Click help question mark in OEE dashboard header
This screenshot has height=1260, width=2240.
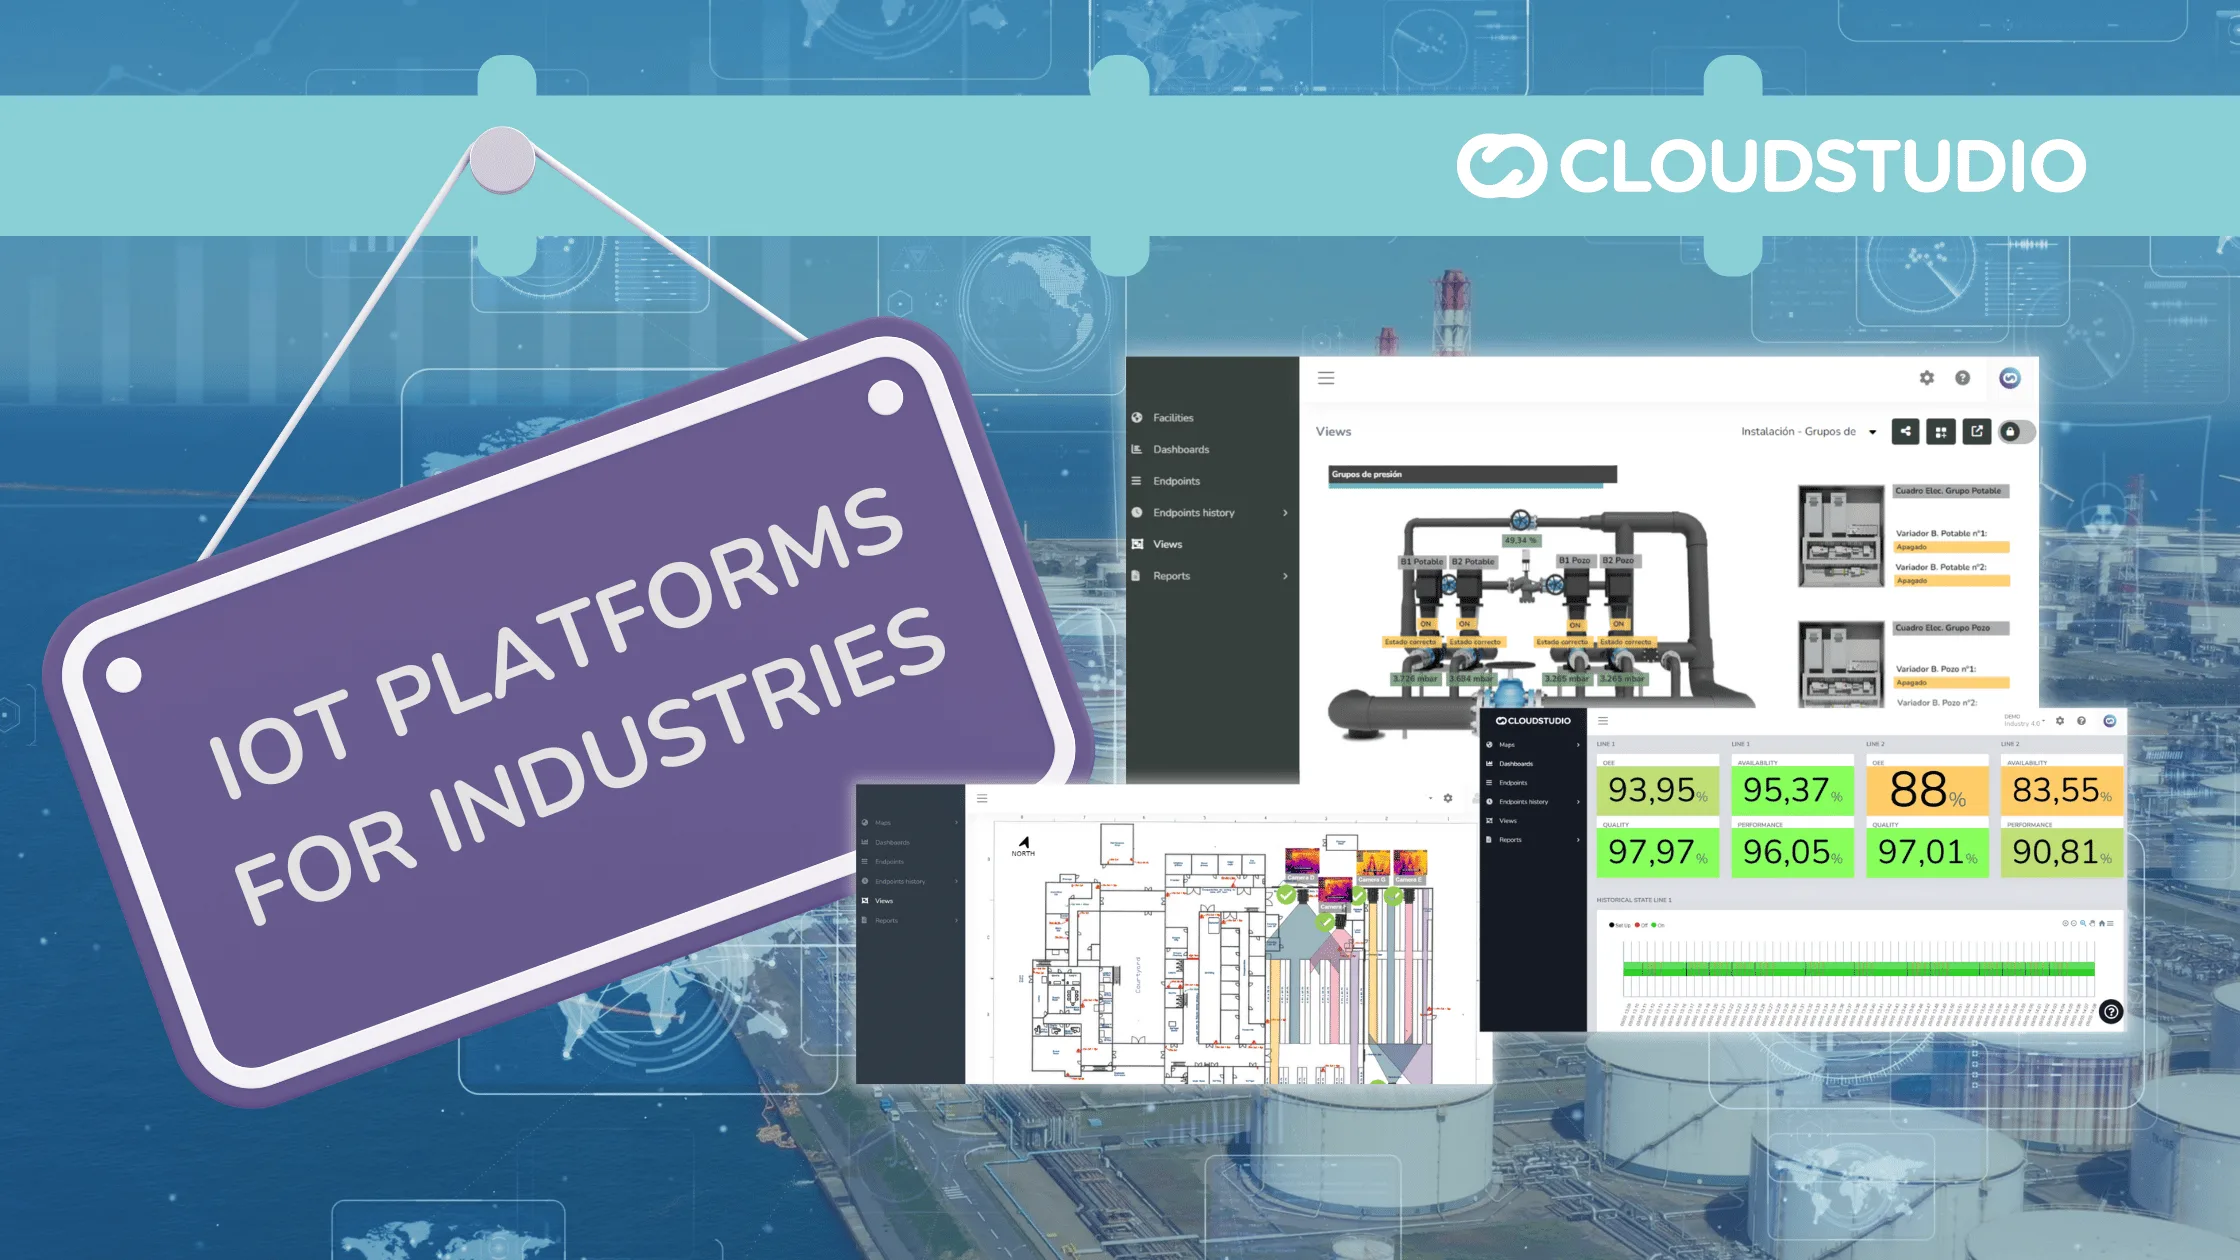(x=2081, y=721)
